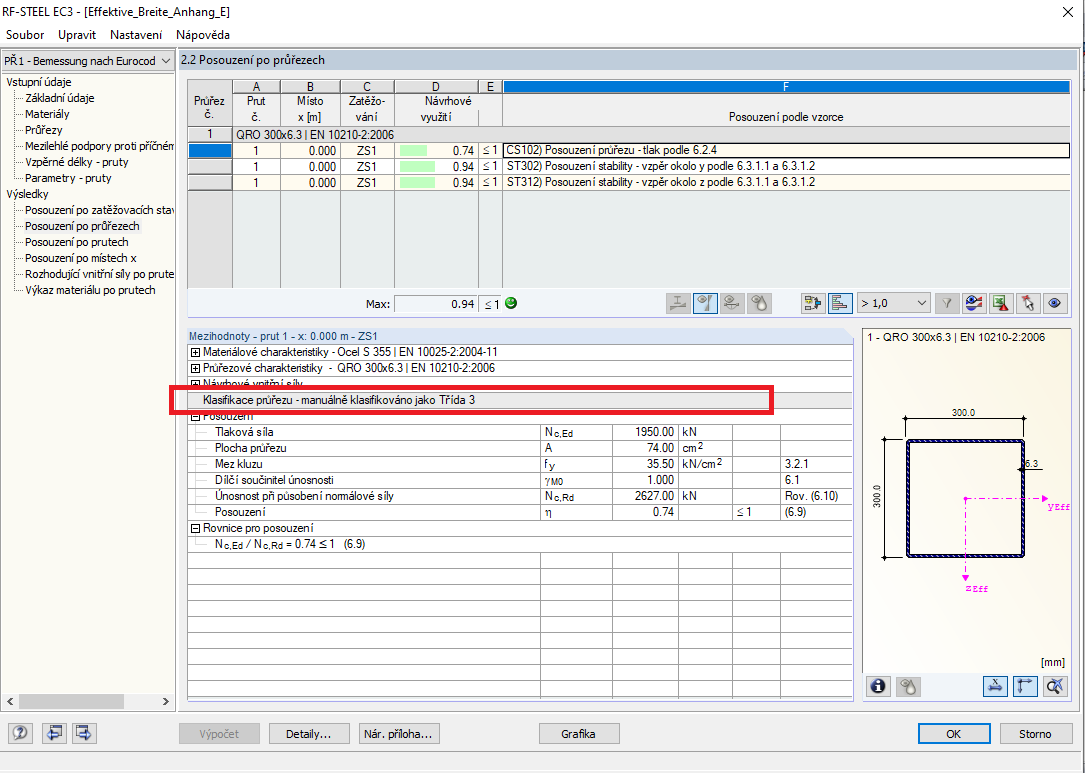
Task: Expand Průřezové charakteristiky section
Action: 195,368
